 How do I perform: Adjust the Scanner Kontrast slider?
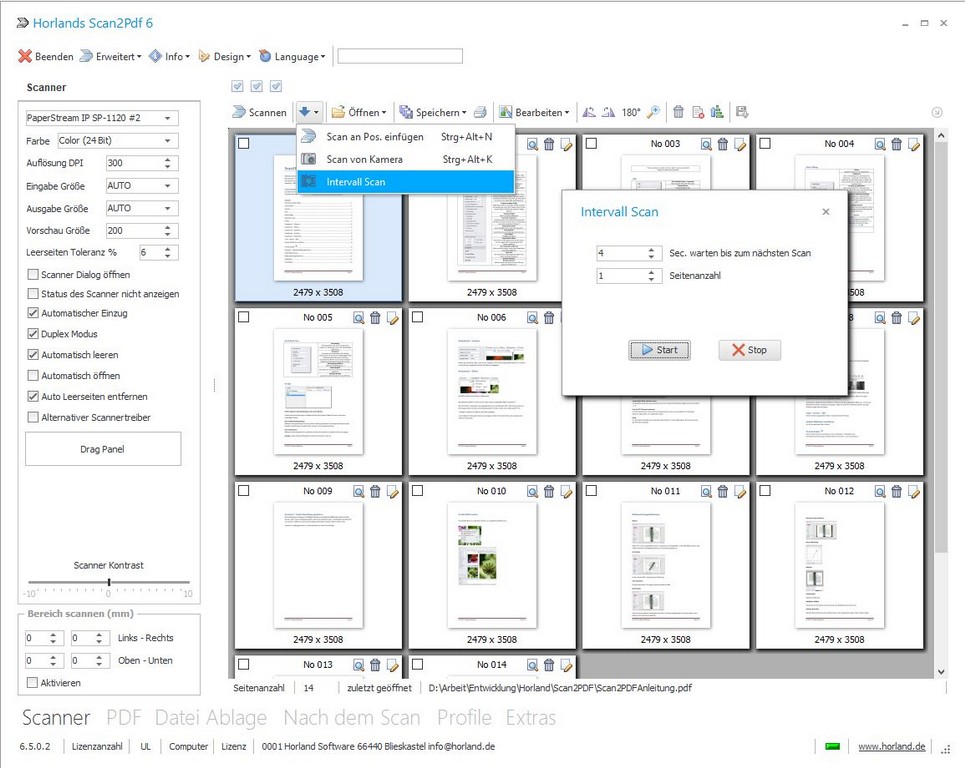109,582
